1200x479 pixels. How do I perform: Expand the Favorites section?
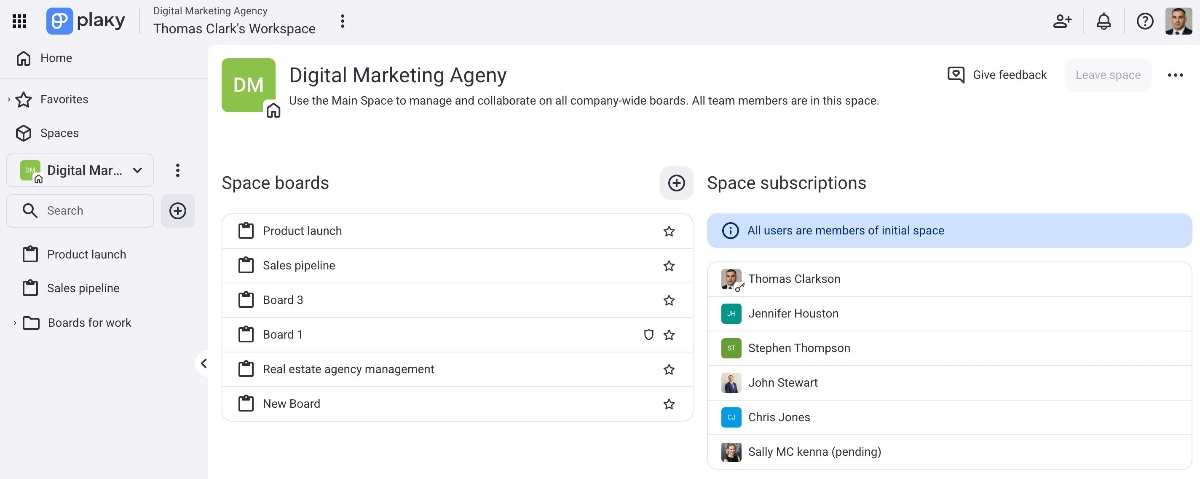(x=9, y=100)
